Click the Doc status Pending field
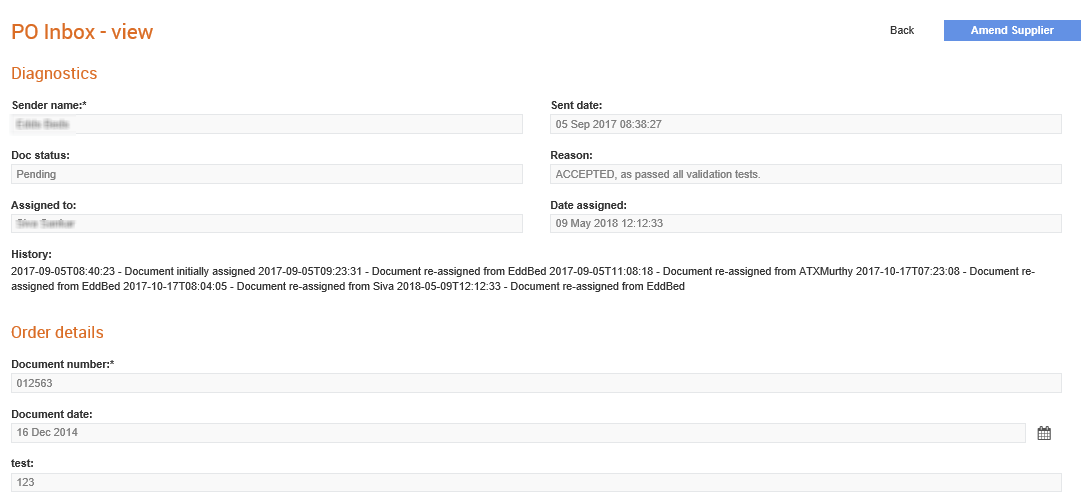The width and height of the screenshot is (1088, 504). pyautogui.click(x=266, y=174)
